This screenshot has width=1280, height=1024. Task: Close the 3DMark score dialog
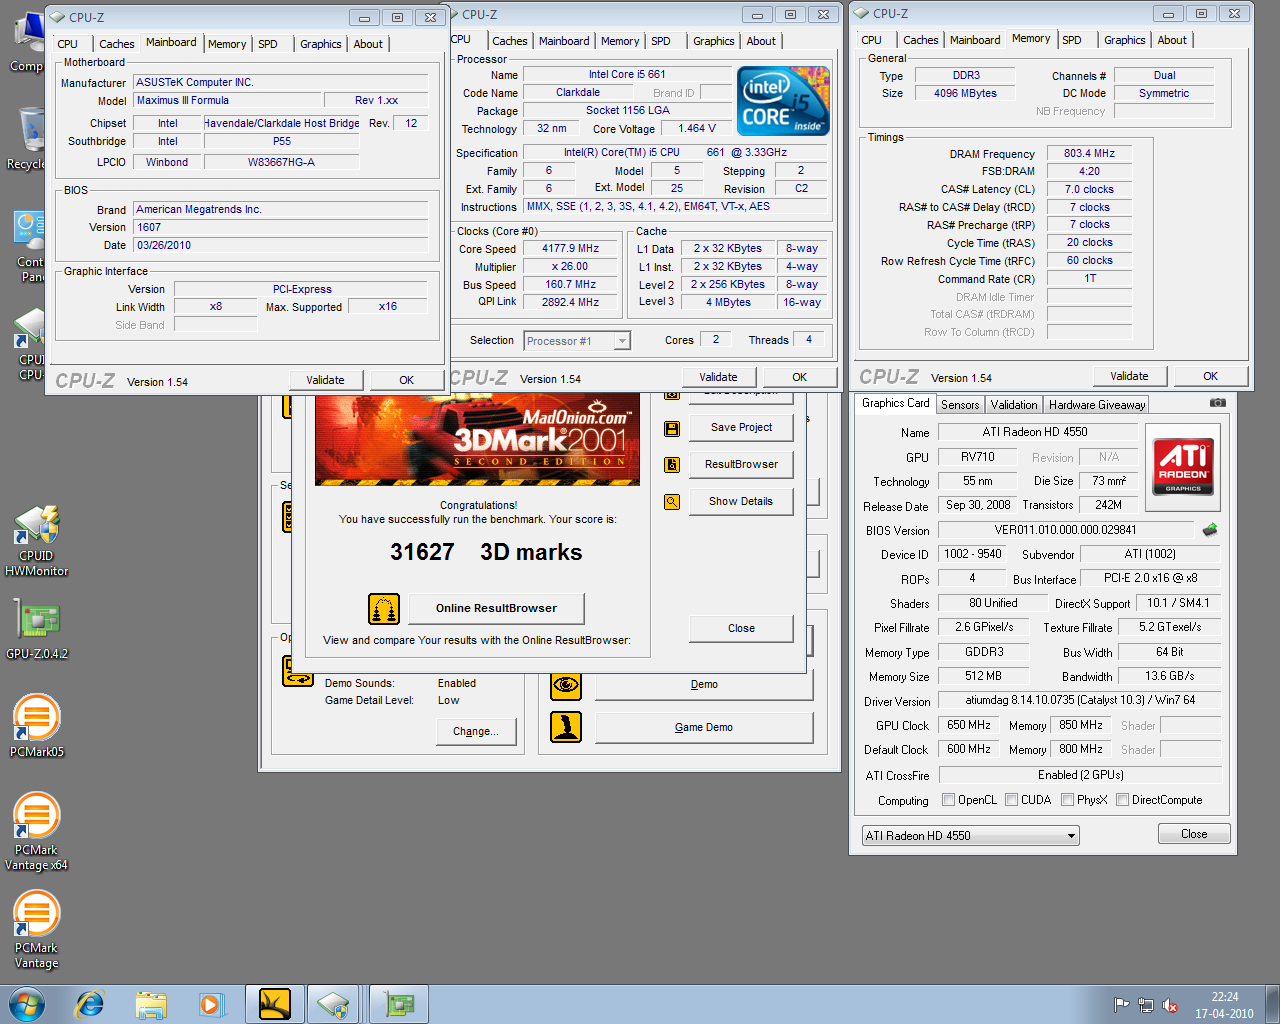(741, 629)
